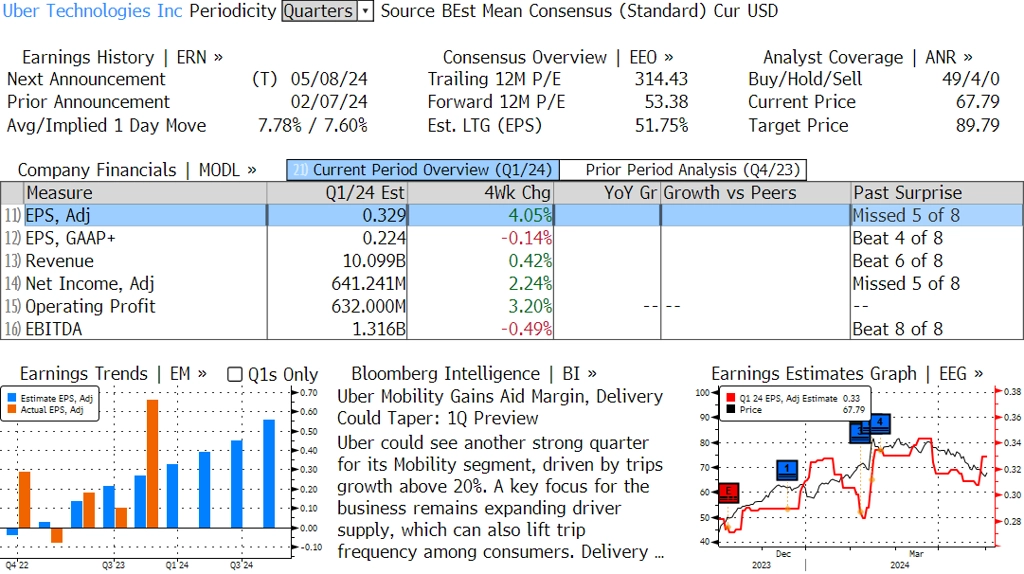This screenshot has height=574, width=1024.
Task: Open Company Financials MODL section
Action: [136, 170]
